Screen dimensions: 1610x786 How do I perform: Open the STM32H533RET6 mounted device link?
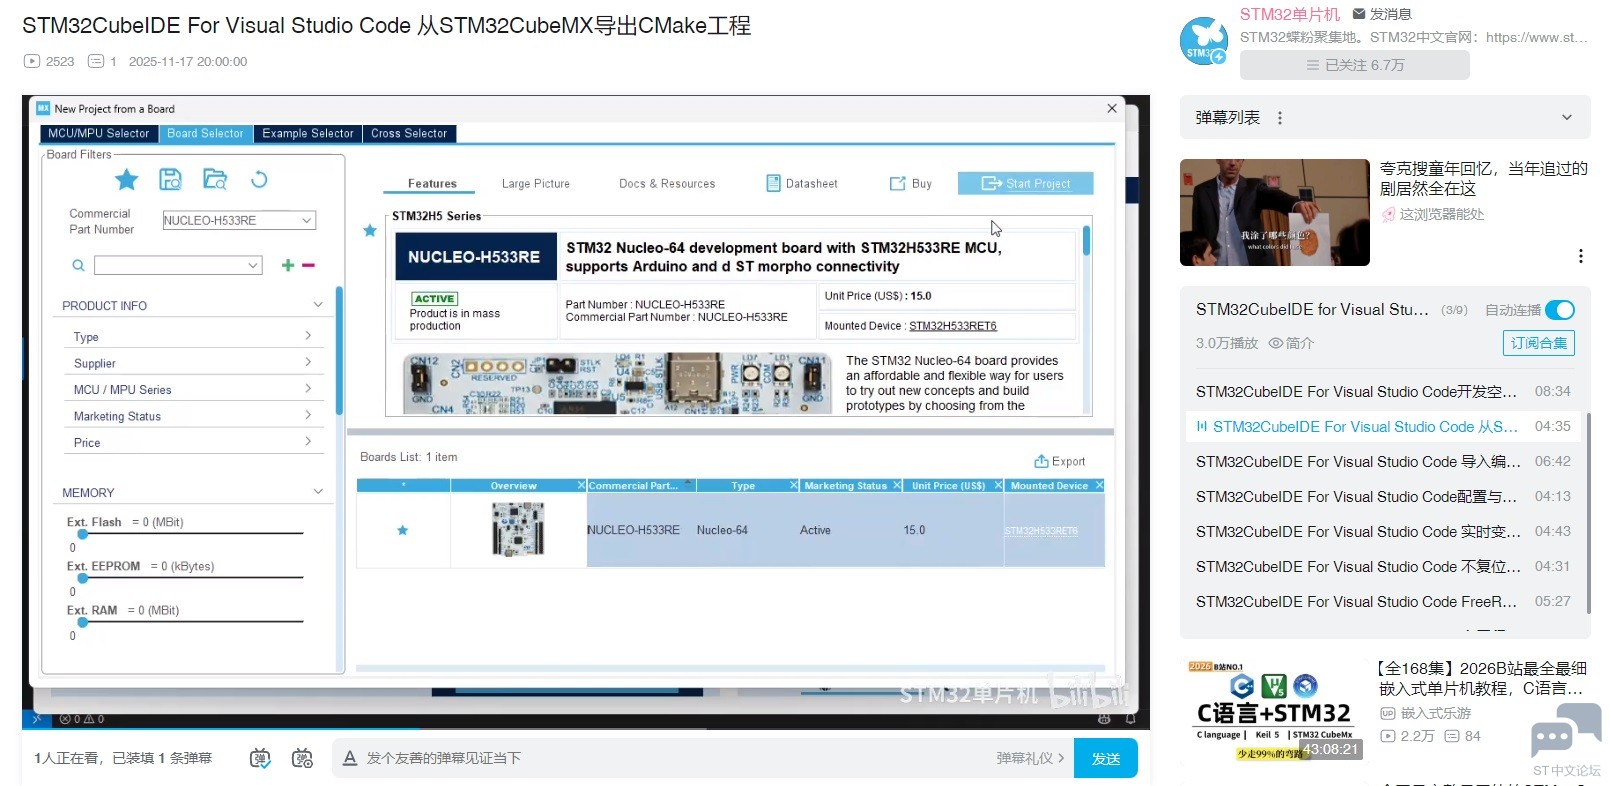953,326
